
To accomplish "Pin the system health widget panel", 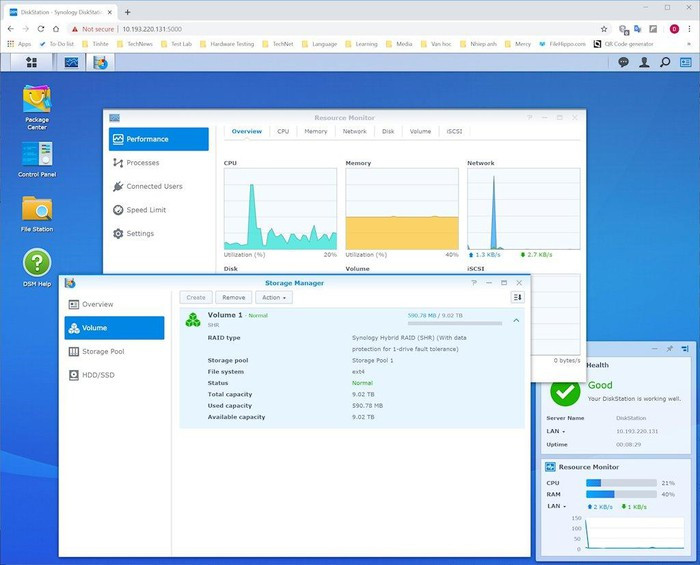I will [670, 349].
